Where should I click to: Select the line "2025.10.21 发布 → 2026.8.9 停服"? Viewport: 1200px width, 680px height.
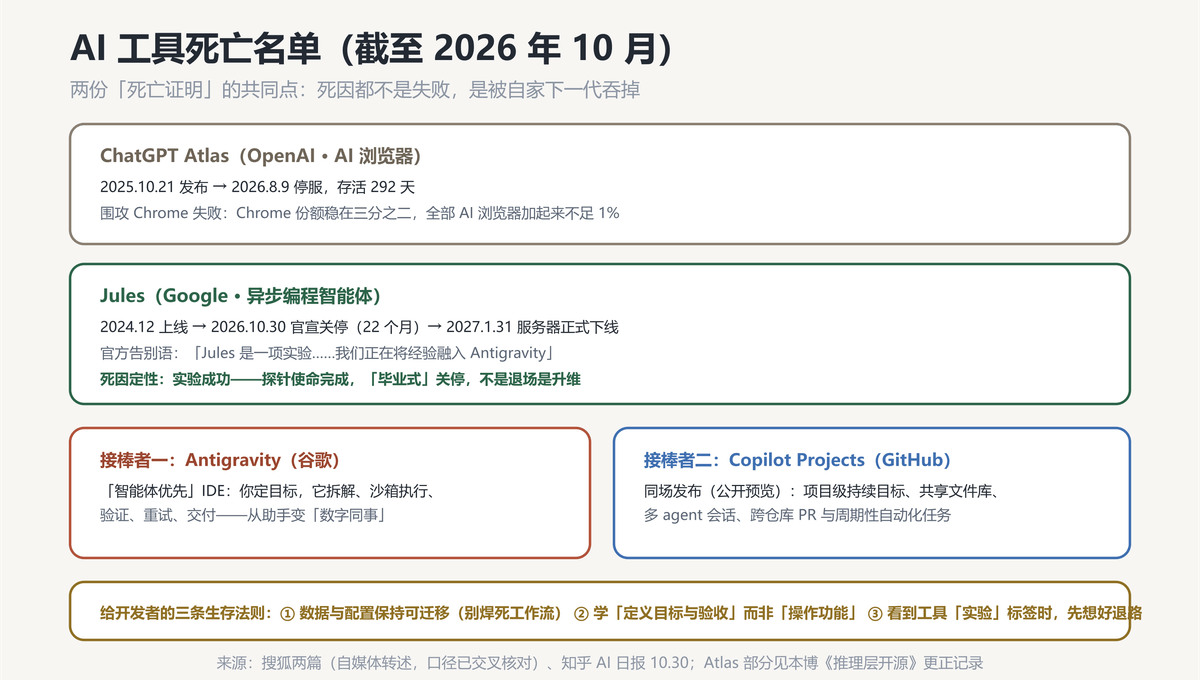(x=257, y=187)
